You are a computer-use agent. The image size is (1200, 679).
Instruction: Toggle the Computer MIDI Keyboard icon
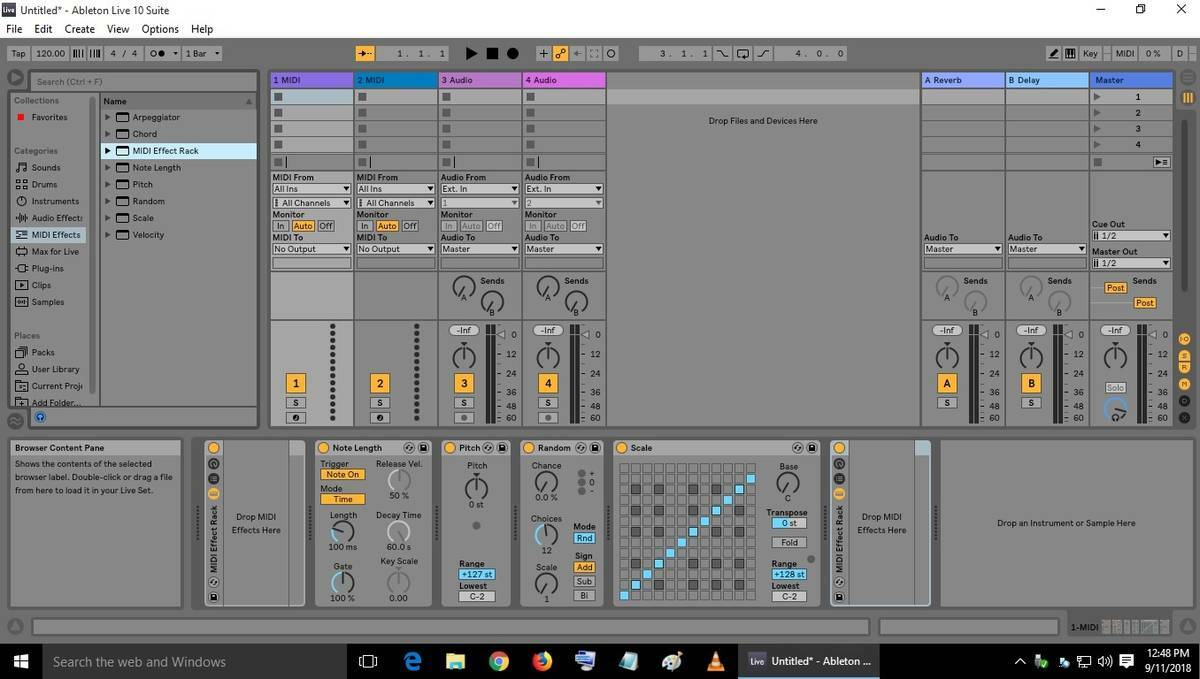[x=1070, y=53]
